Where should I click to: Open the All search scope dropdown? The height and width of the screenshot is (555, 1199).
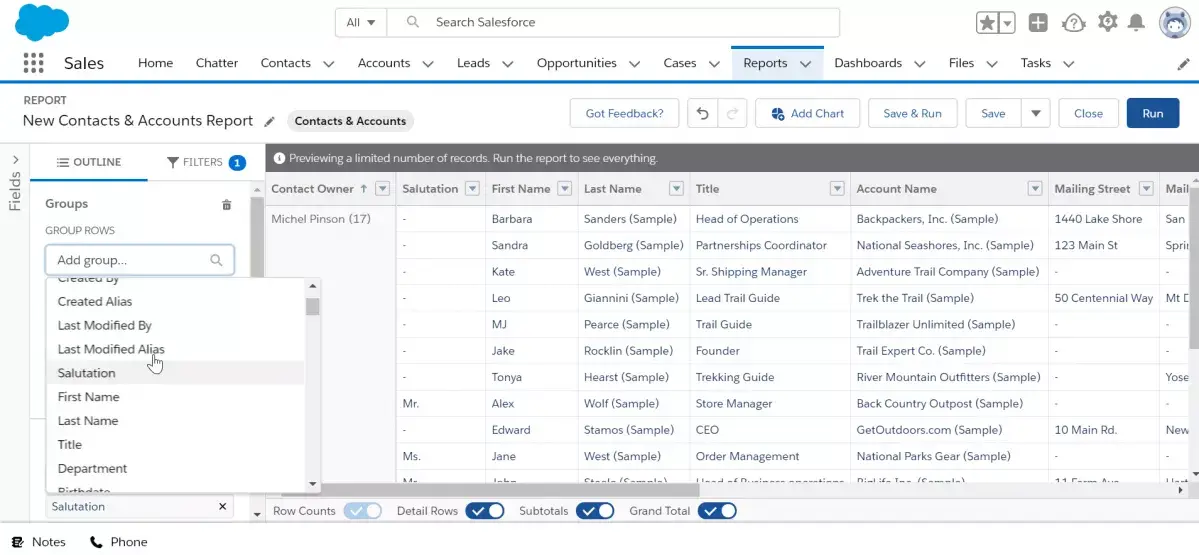pos(361,22)
